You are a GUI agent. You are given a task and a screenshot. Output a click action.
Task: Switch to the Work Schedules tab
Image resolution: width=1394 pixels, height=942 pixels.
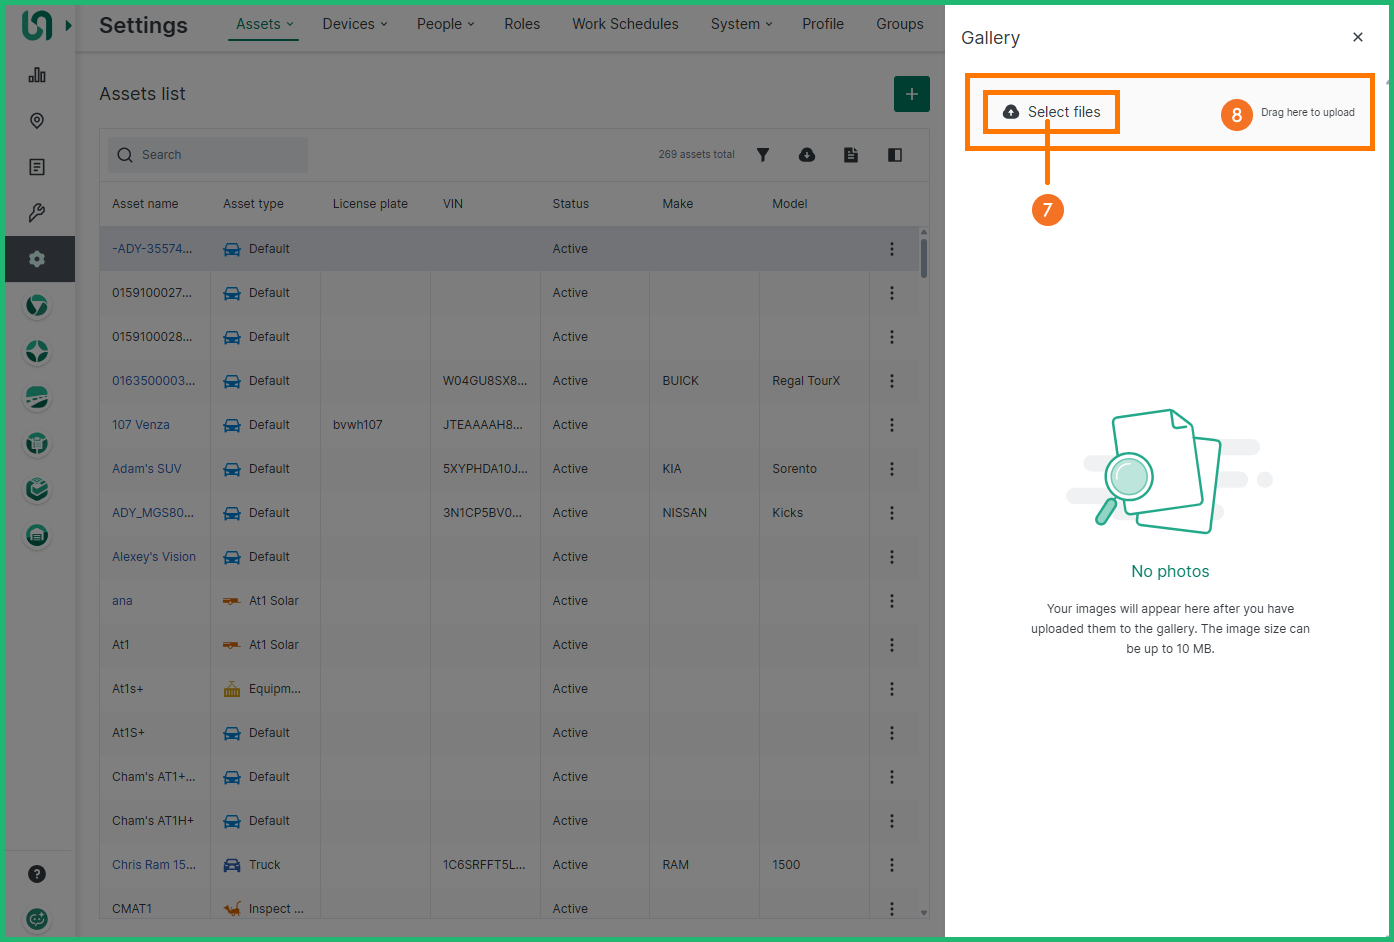[x=625, y=24]
